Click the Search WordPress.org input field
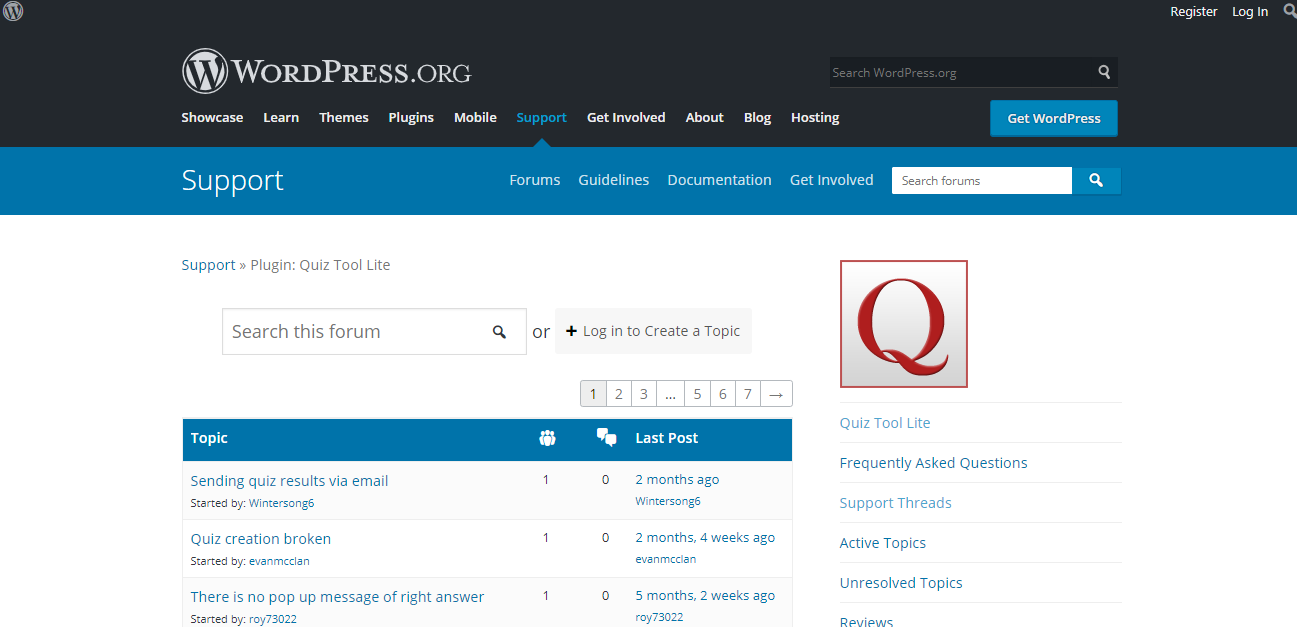The image size is (1297, 627). pyautogui.click(x=961, y=72)
